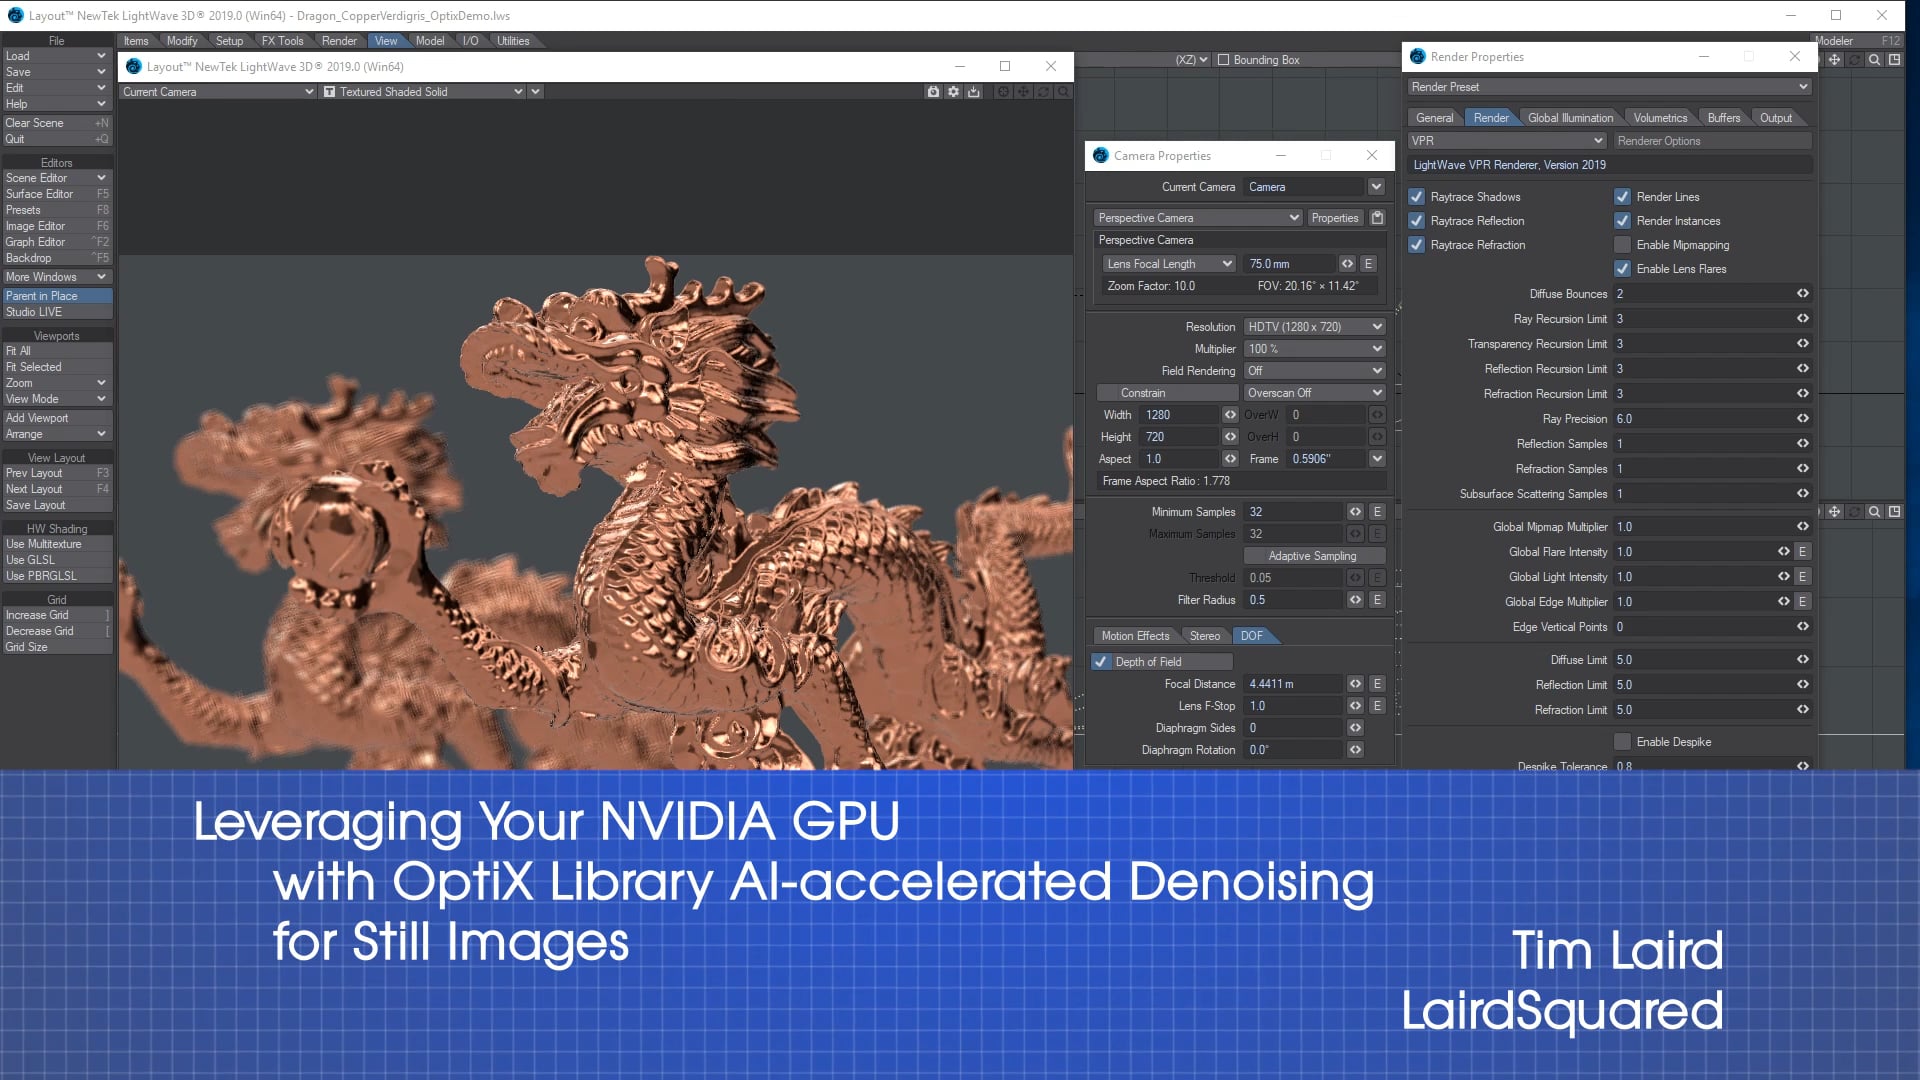
Task: Click envelope E button for Lens Focal Length
Action: [x=1368, y=264]
